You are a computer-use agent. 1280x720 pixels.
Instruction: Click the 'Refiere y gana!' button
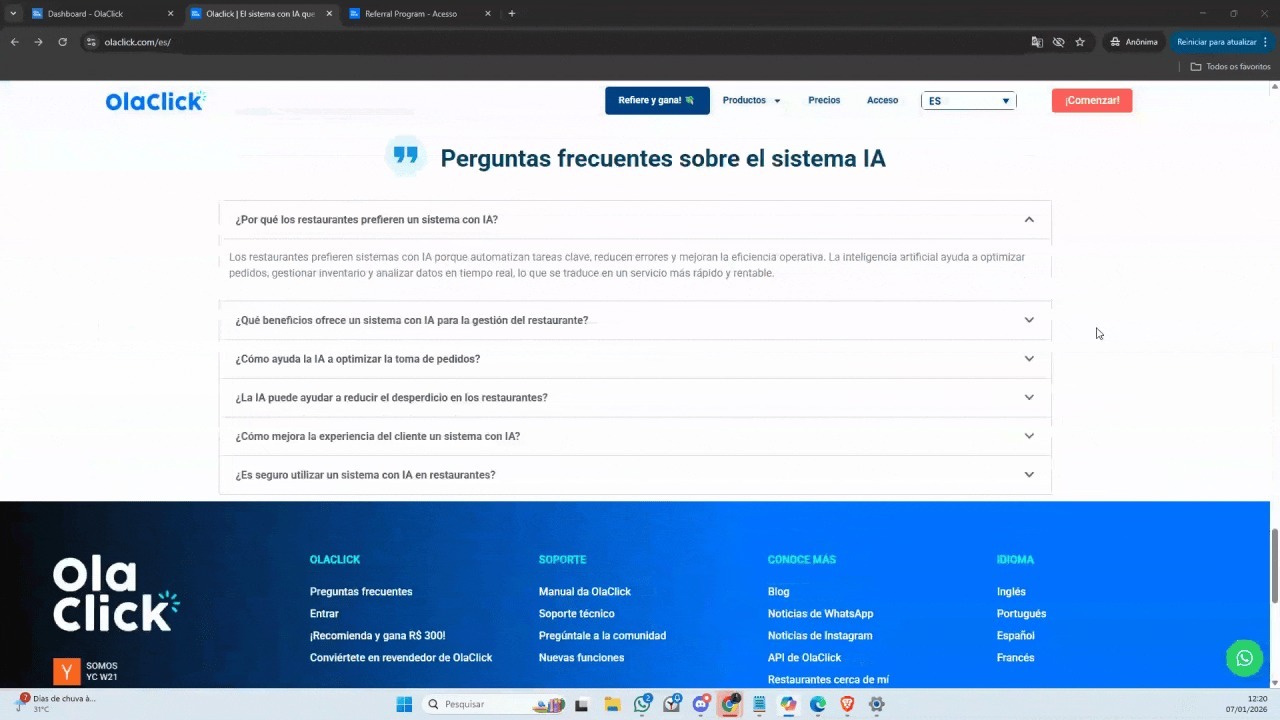point(657,100)
